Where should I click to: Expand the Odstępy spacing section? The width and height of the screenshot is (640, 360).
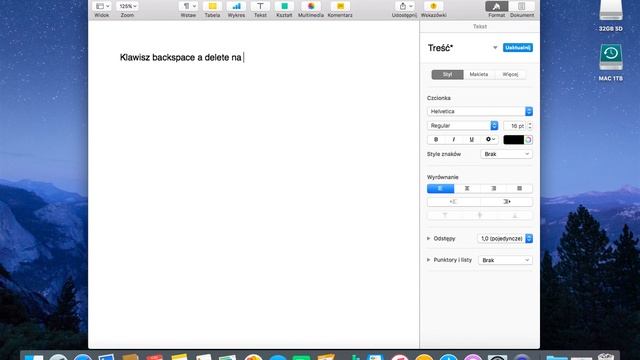[x=429, y=238]
